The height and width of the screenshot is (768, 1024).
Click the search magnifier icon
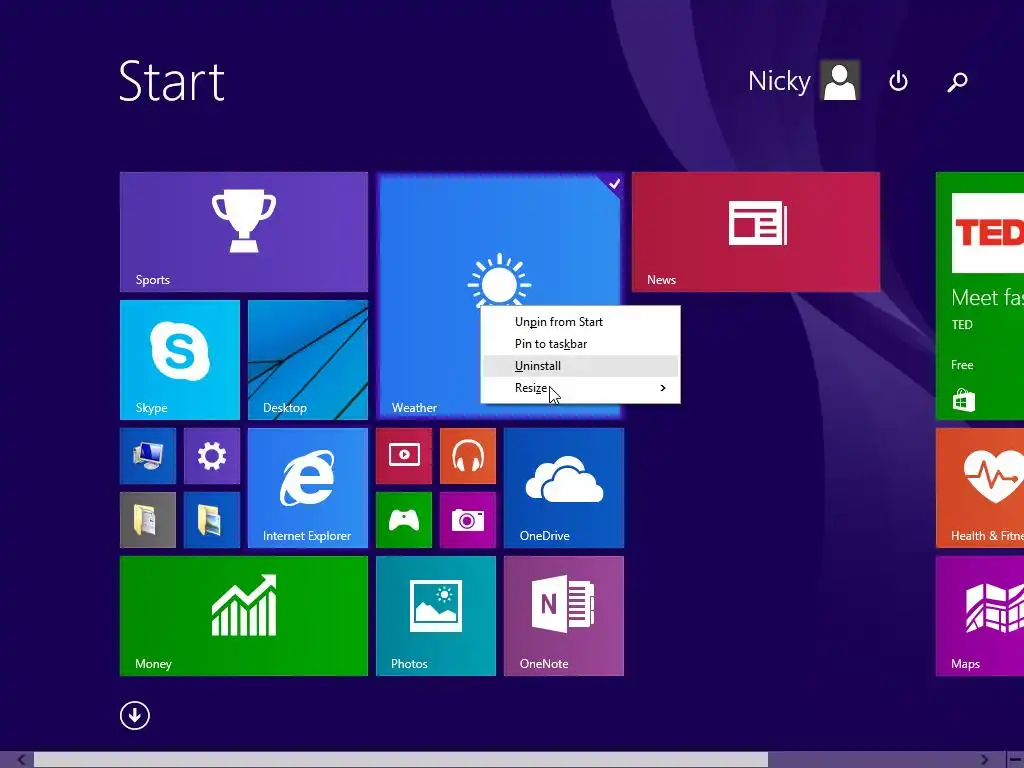[x=957, y=82]
